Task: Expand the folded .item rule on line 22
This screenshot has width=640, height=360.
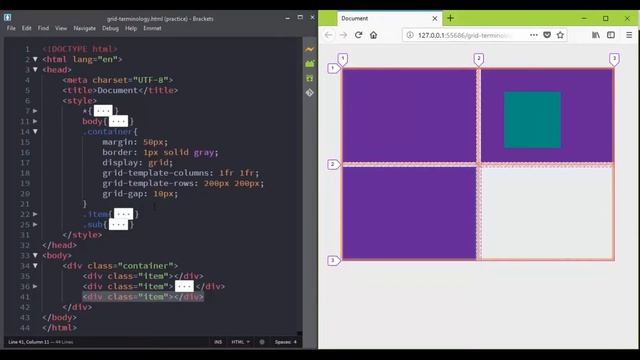Action: tap(35, 214)
